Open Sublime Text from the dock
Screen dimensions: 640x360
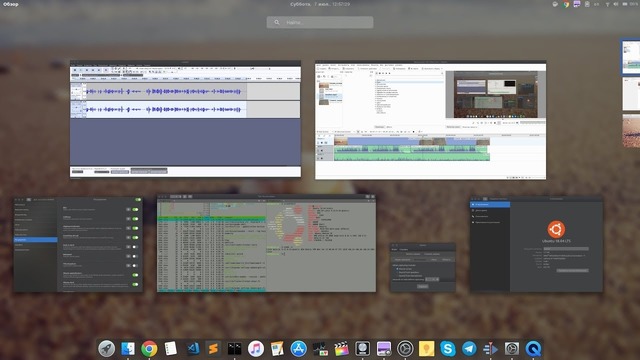pyautogui.click(x=213, y=349)
